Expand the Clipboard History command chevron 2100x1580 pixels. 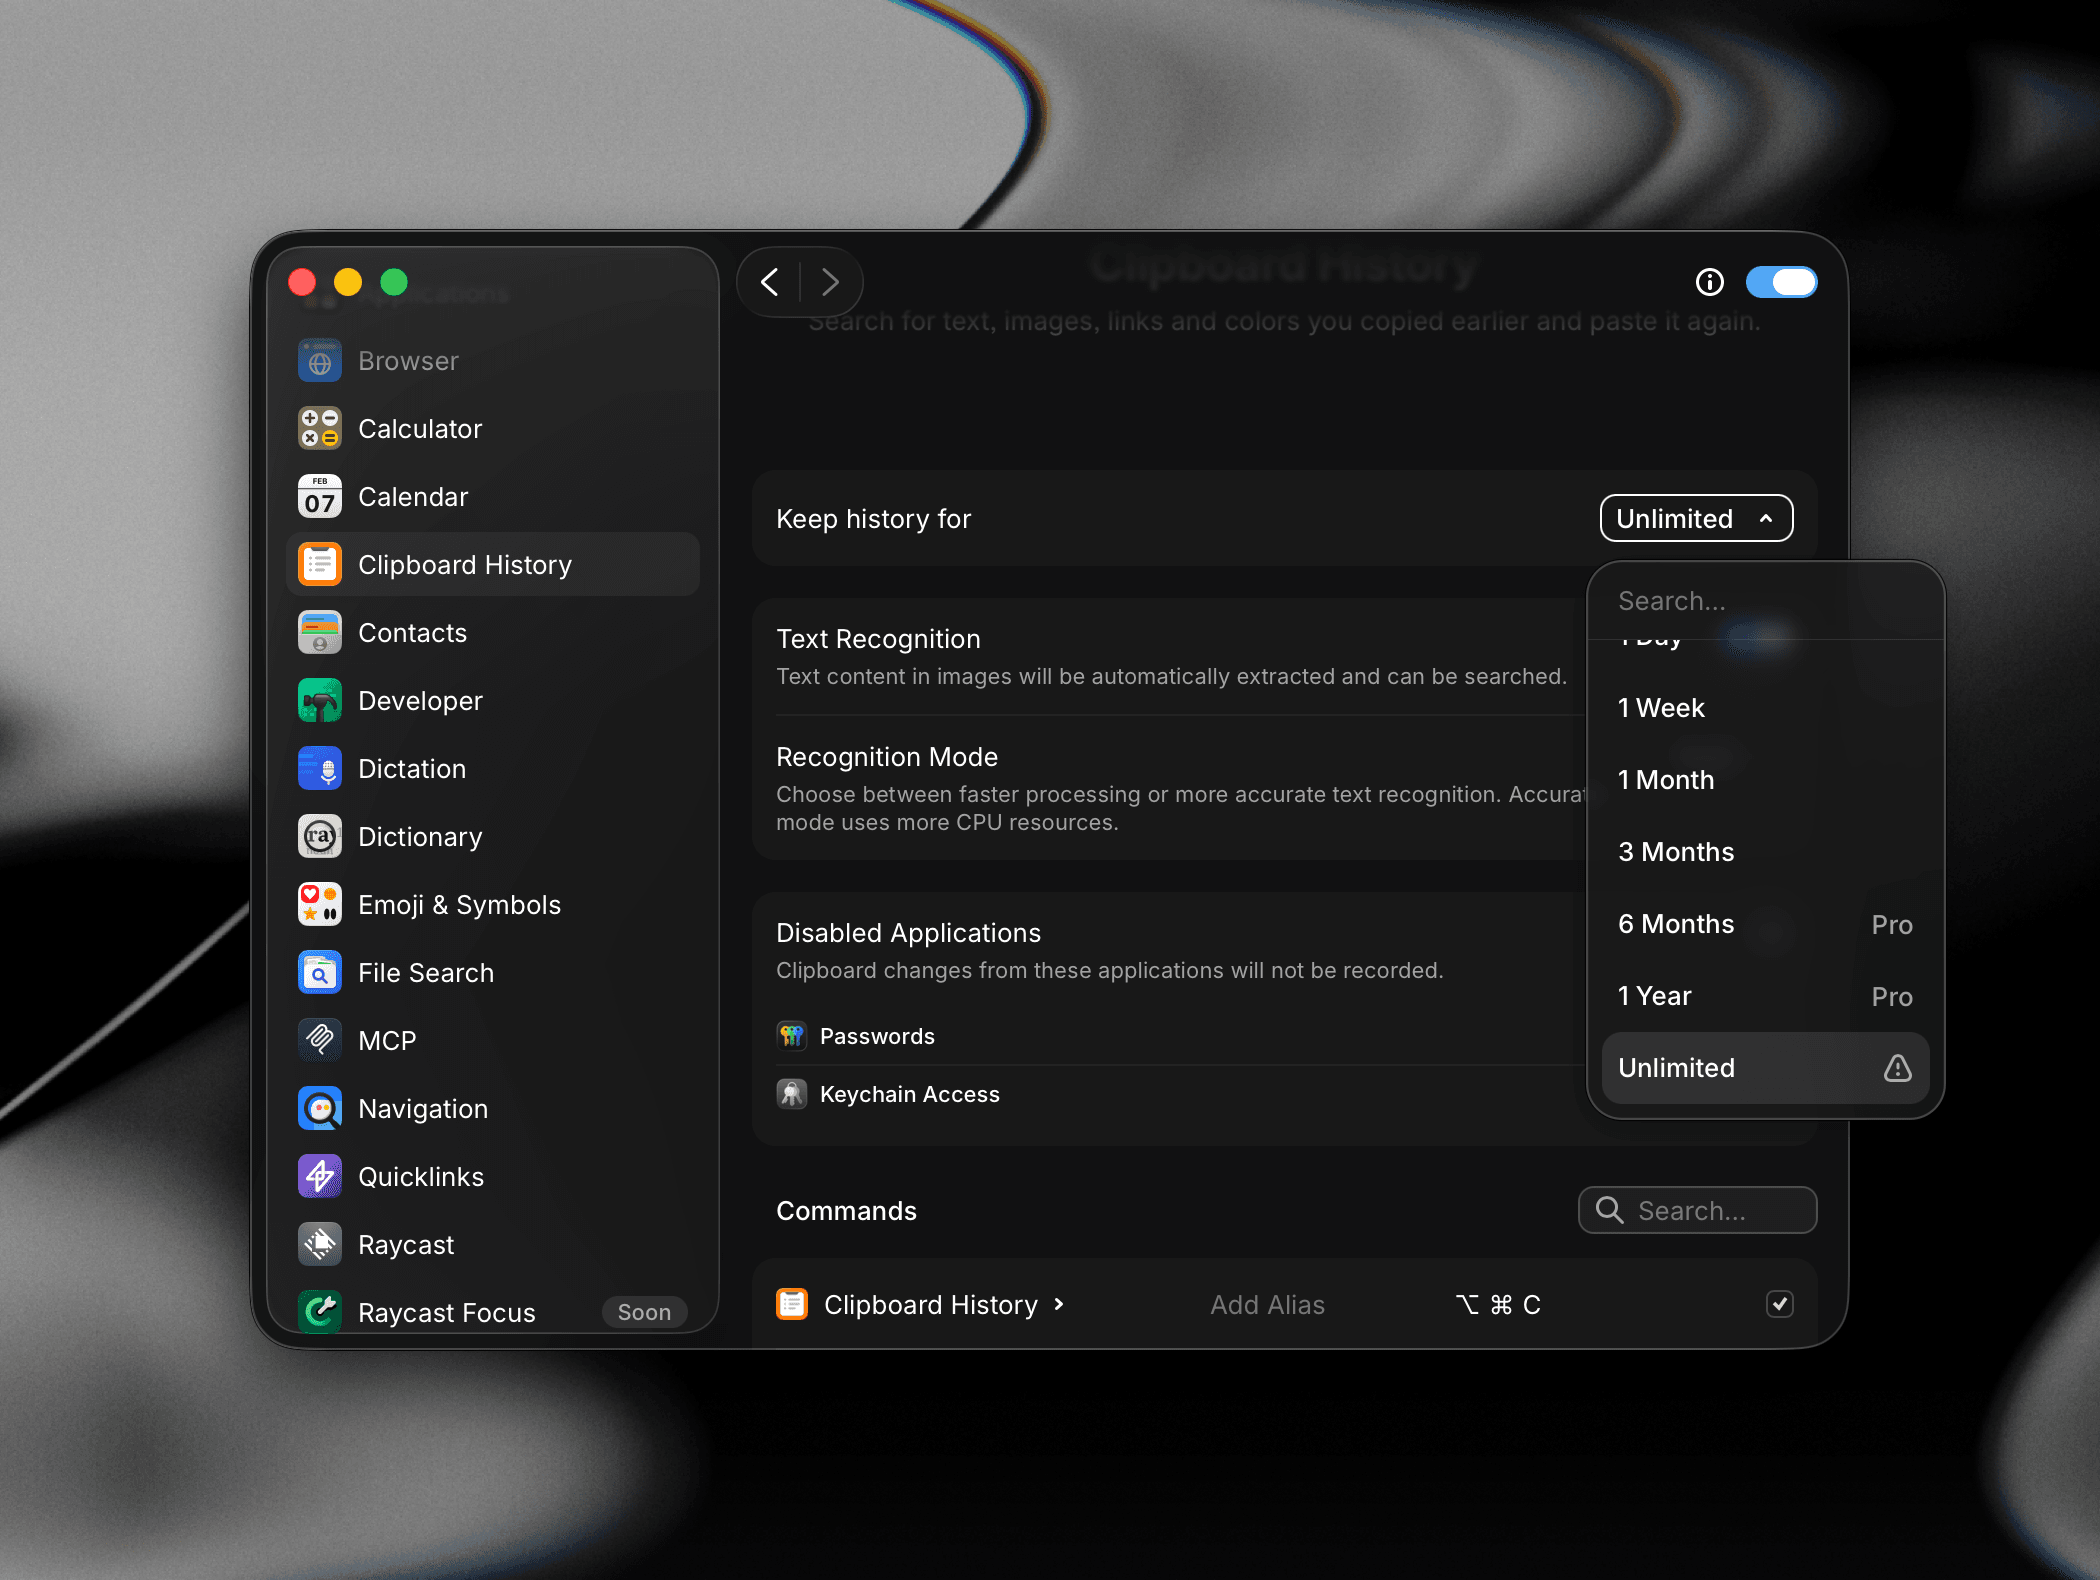(x=1059, y=1304)
